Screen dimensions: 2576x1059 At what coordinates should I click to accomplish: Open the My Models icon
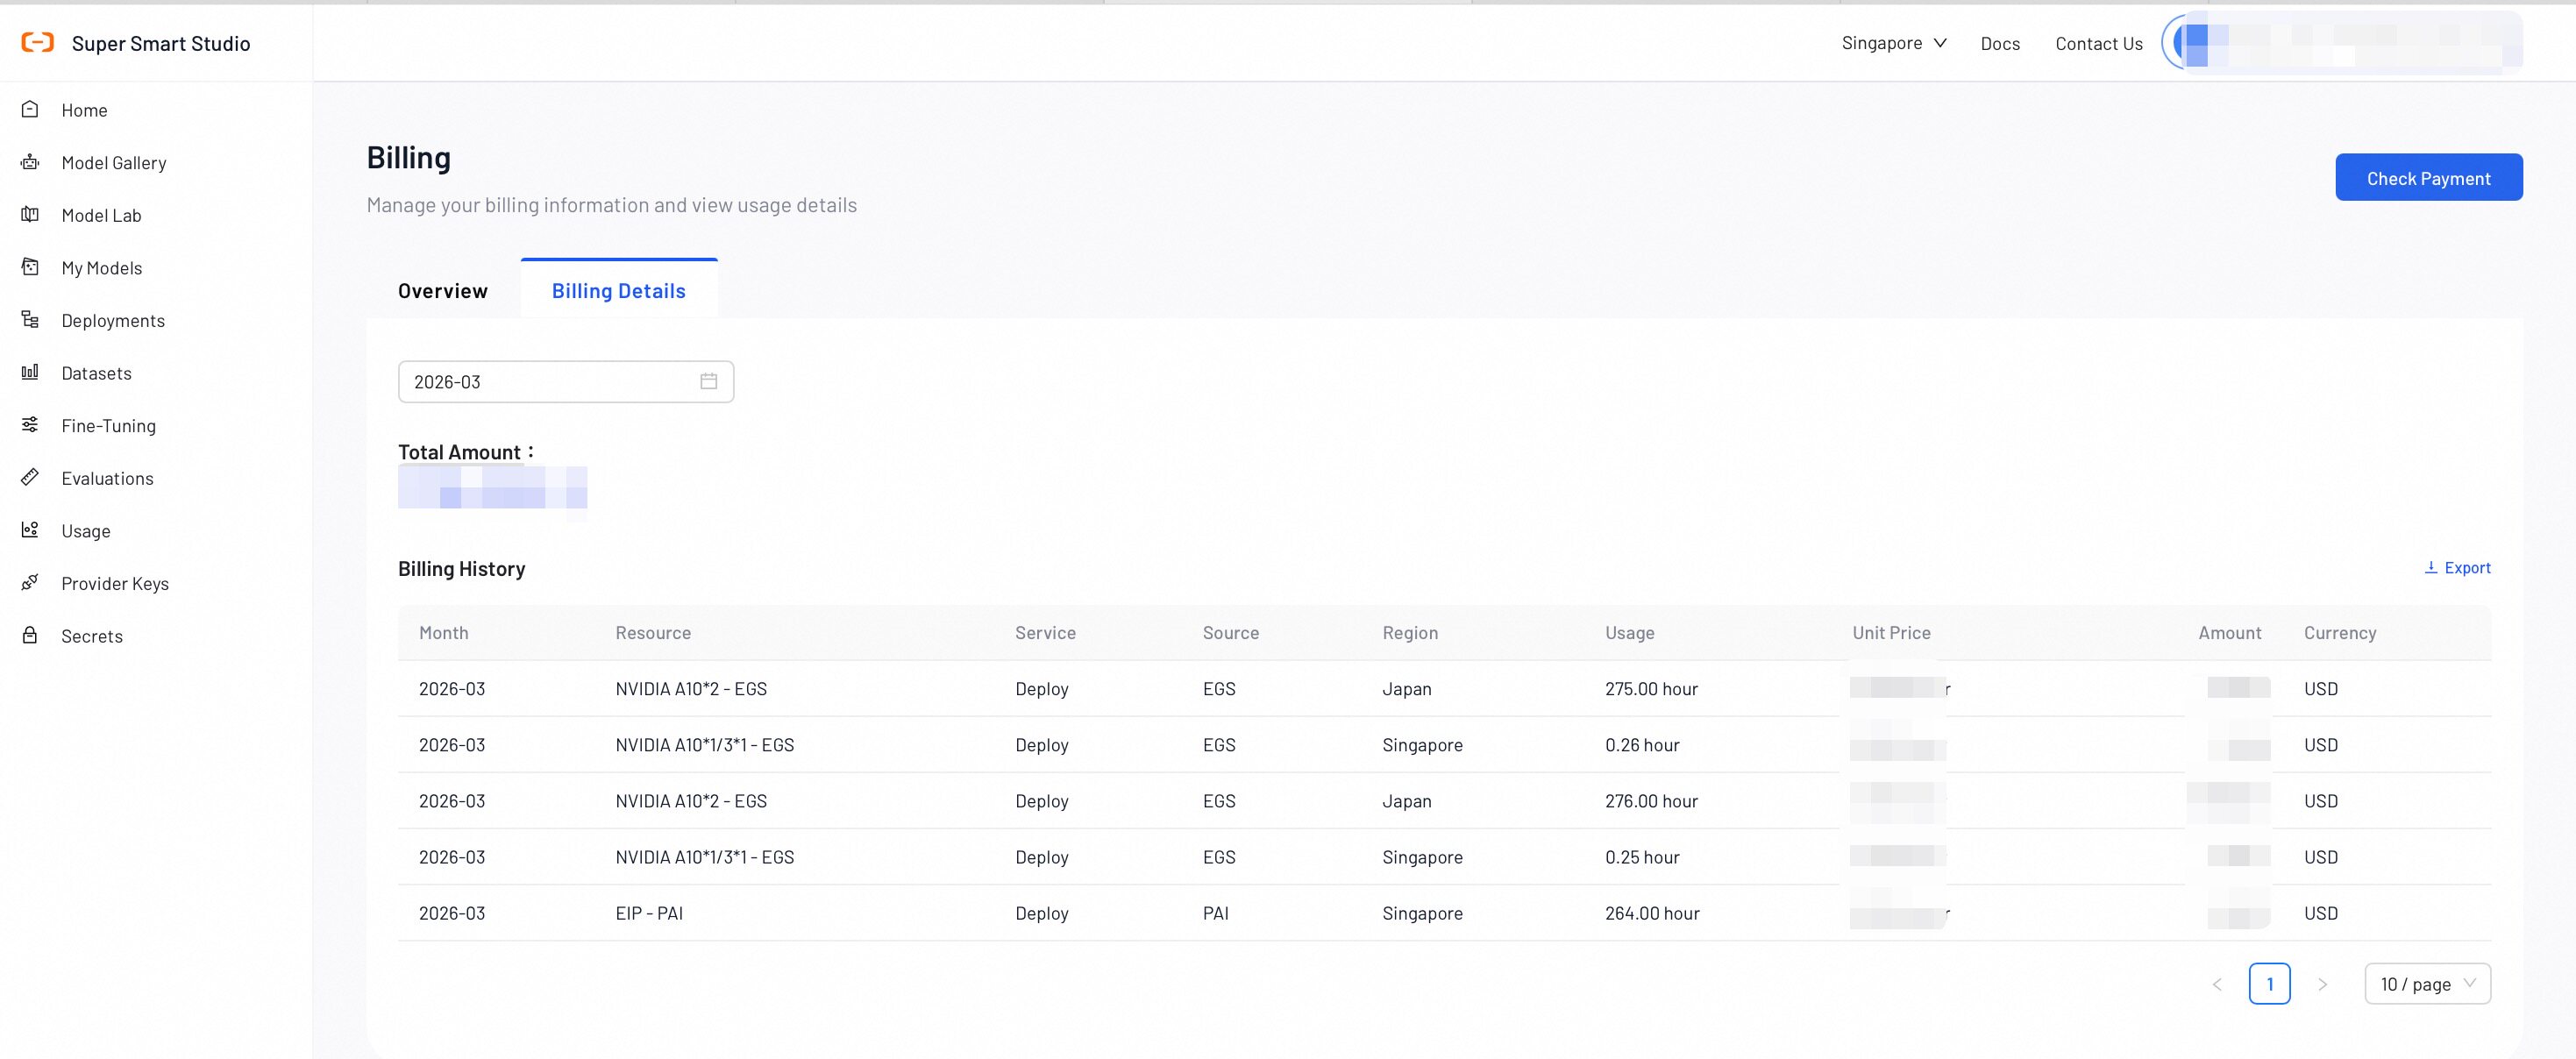coord(30,267)
